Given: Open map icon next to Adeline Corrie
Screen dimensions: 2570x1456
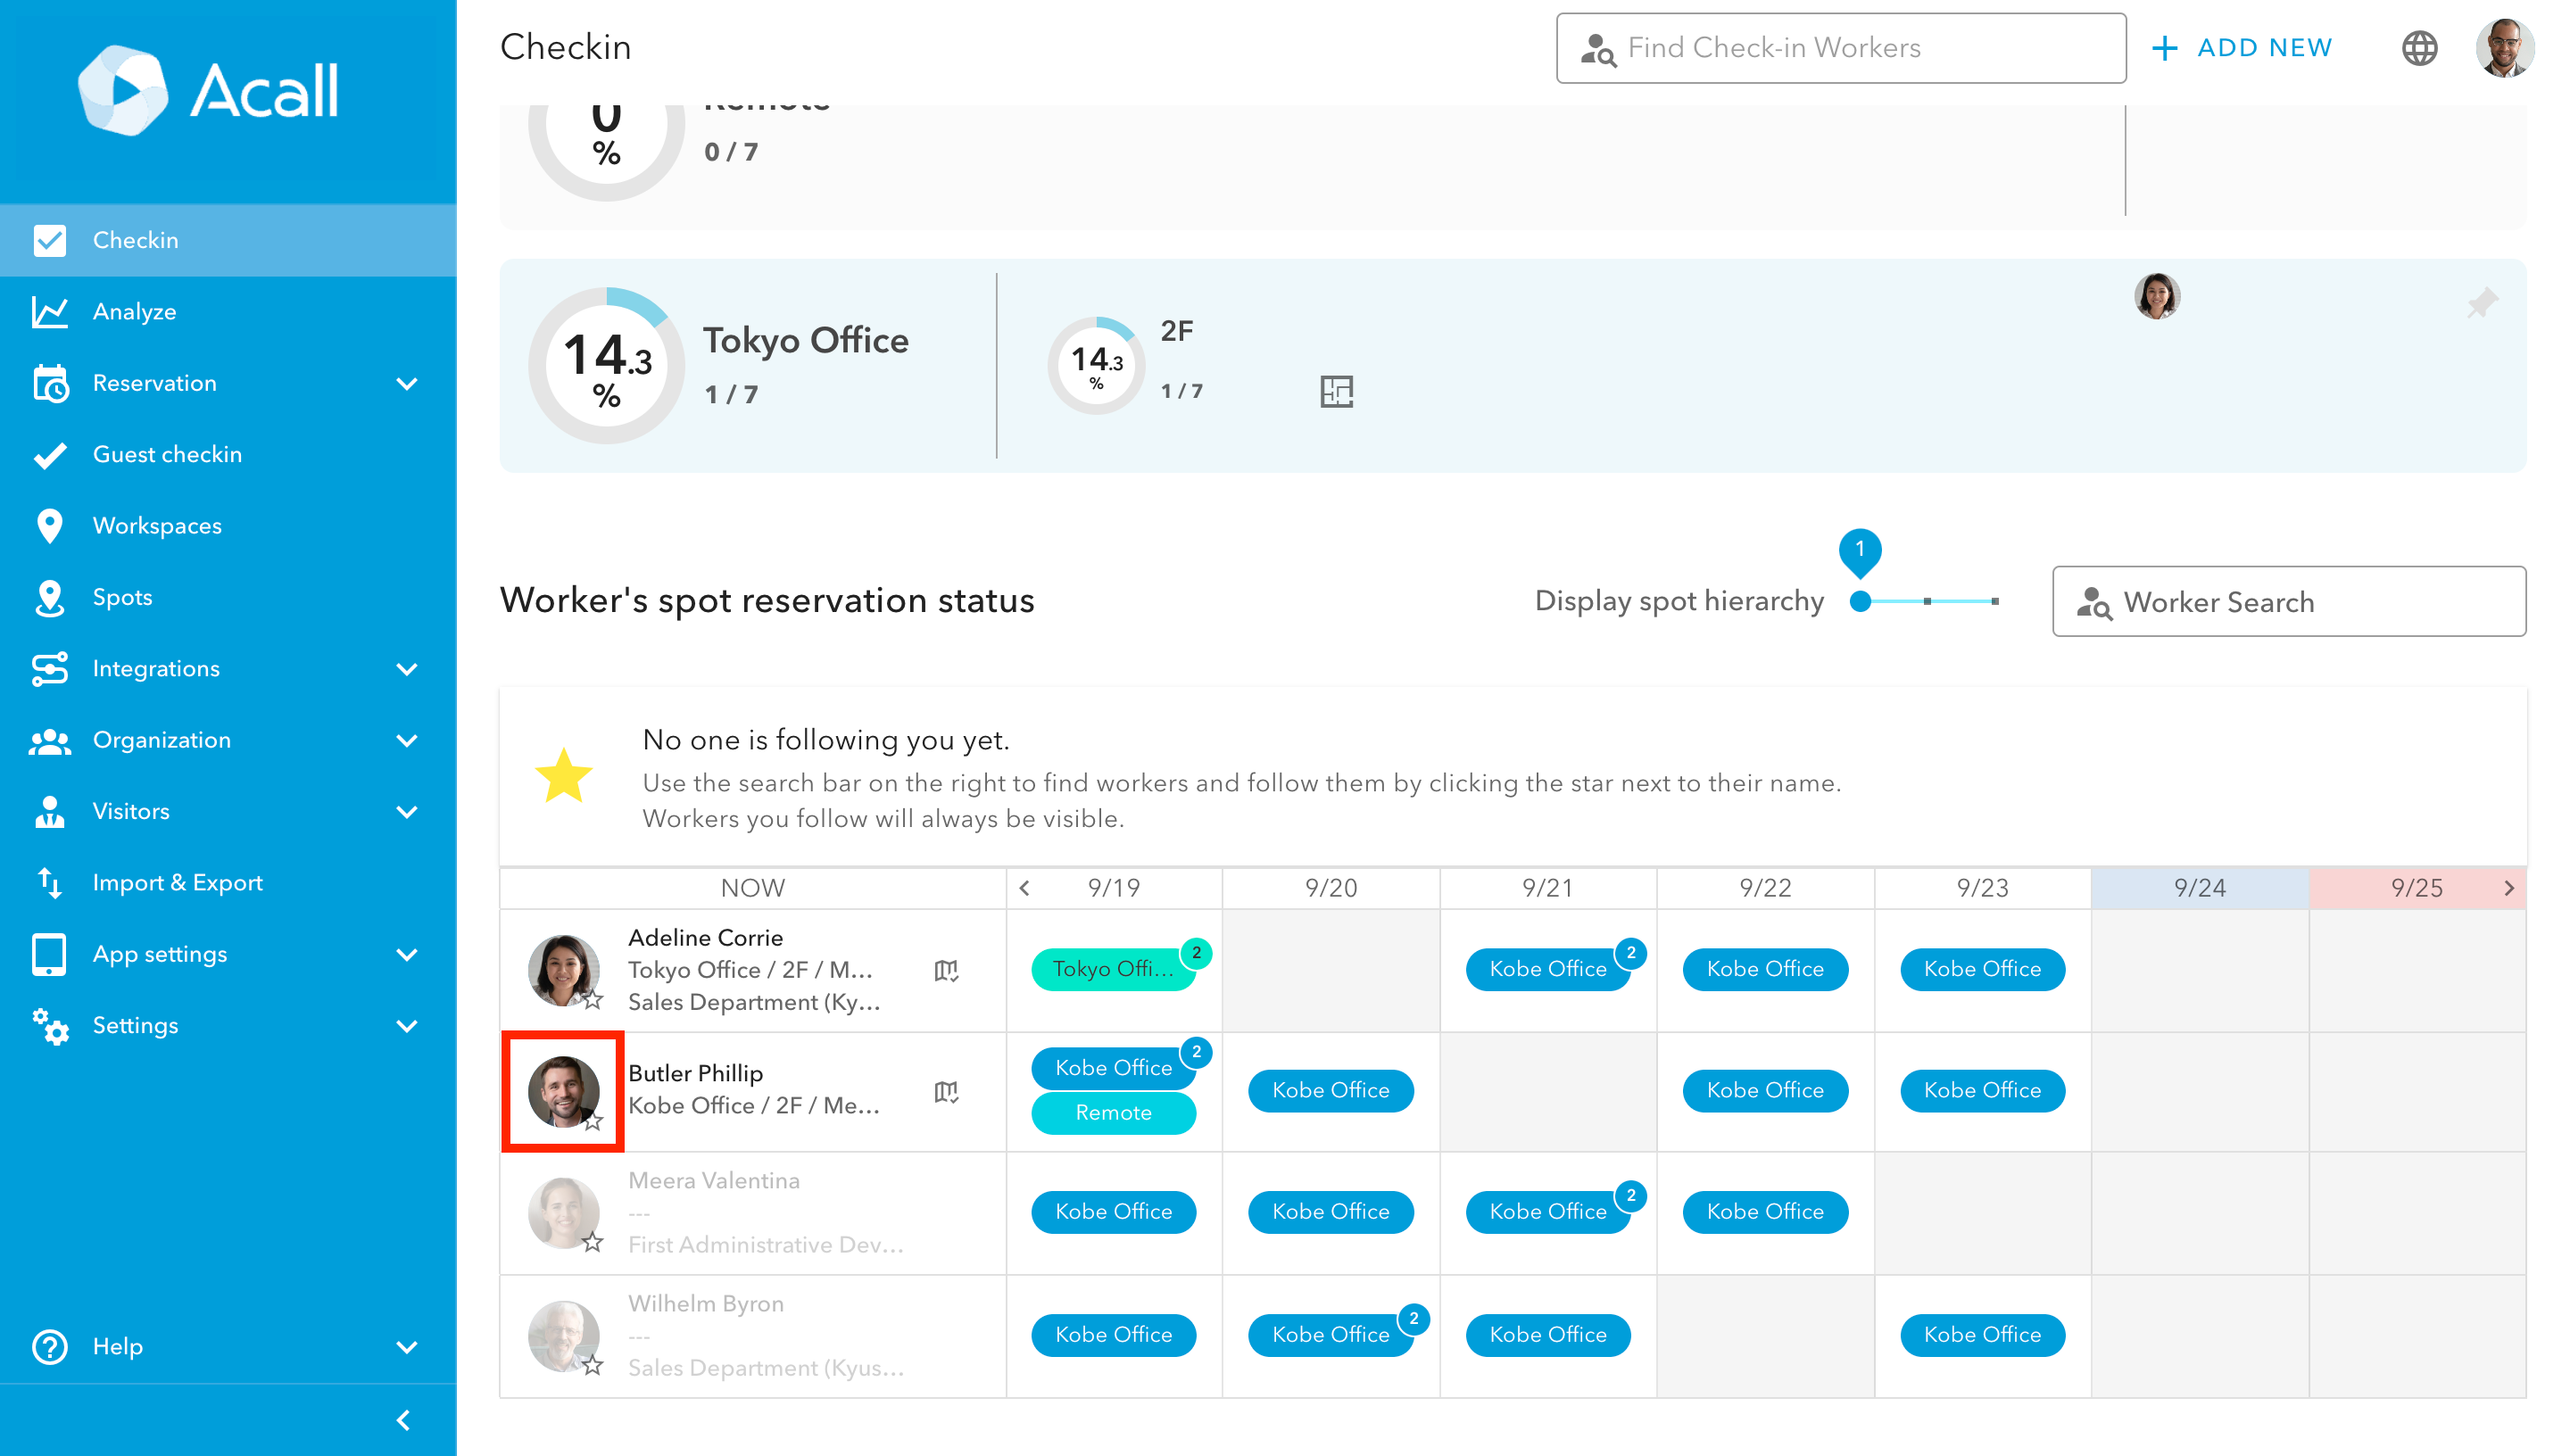Looking at the screenshot, I should click(x=946, y=970).
